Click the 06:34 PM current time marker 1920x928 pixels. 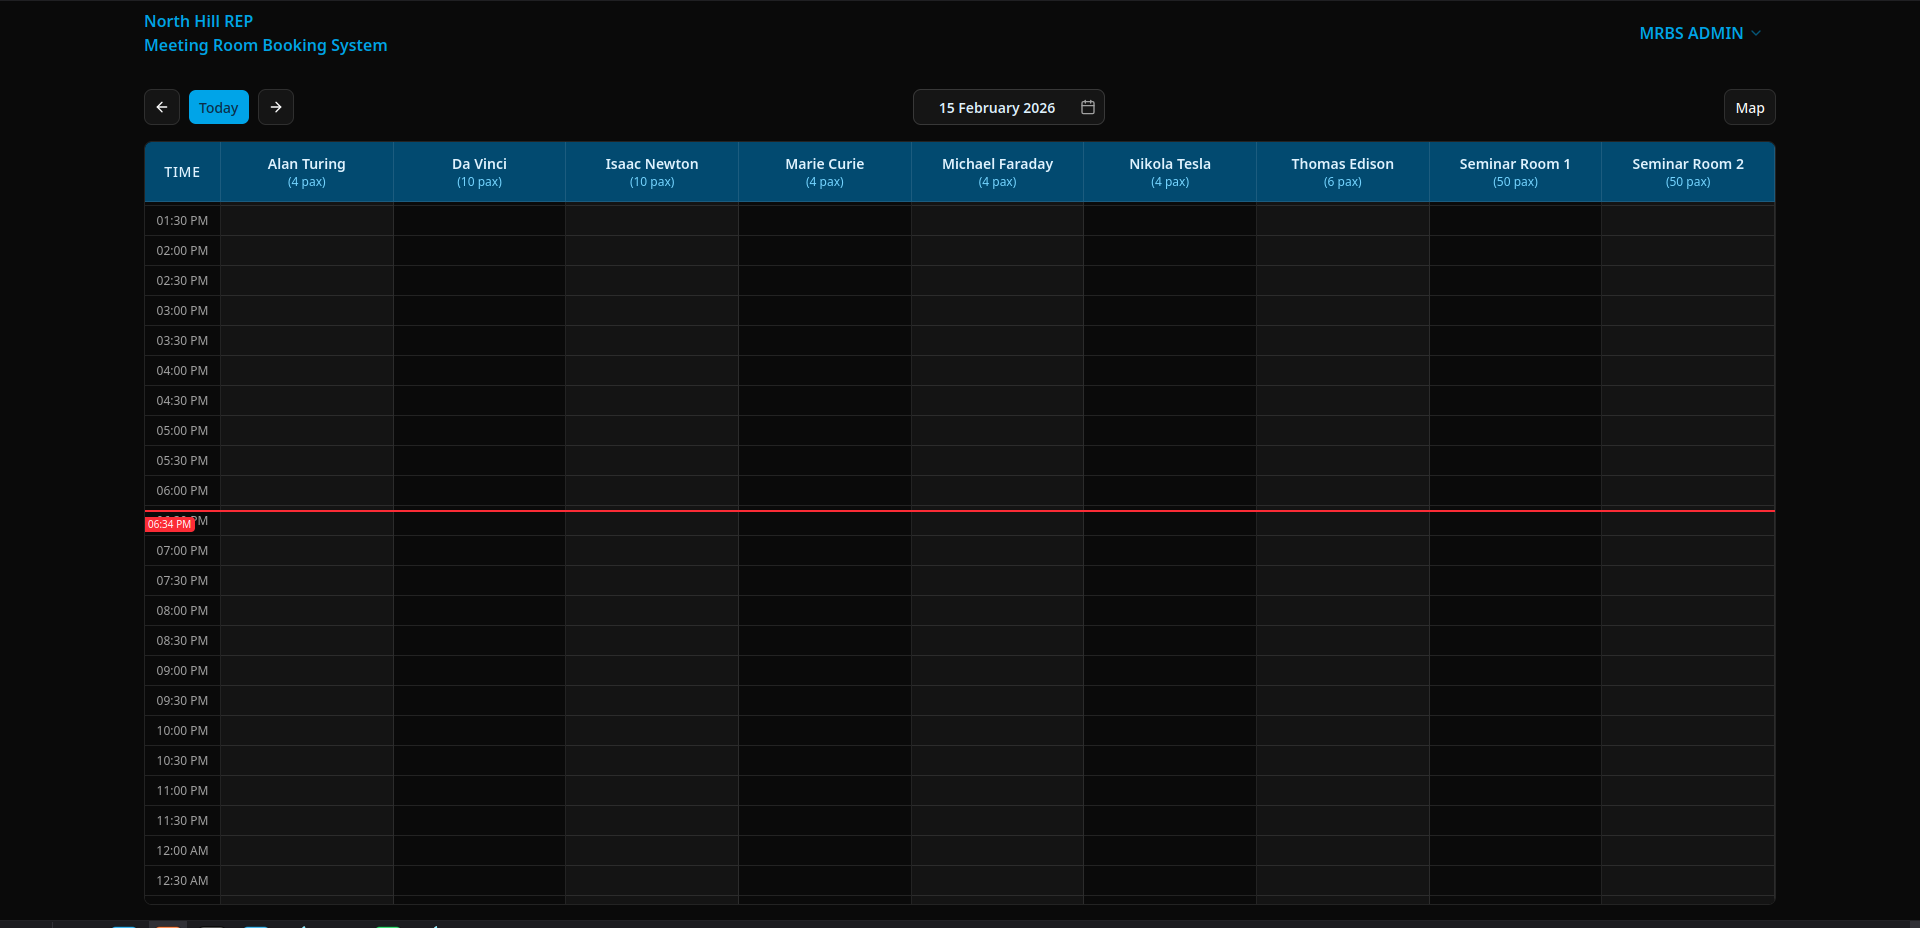click(169, 524)
